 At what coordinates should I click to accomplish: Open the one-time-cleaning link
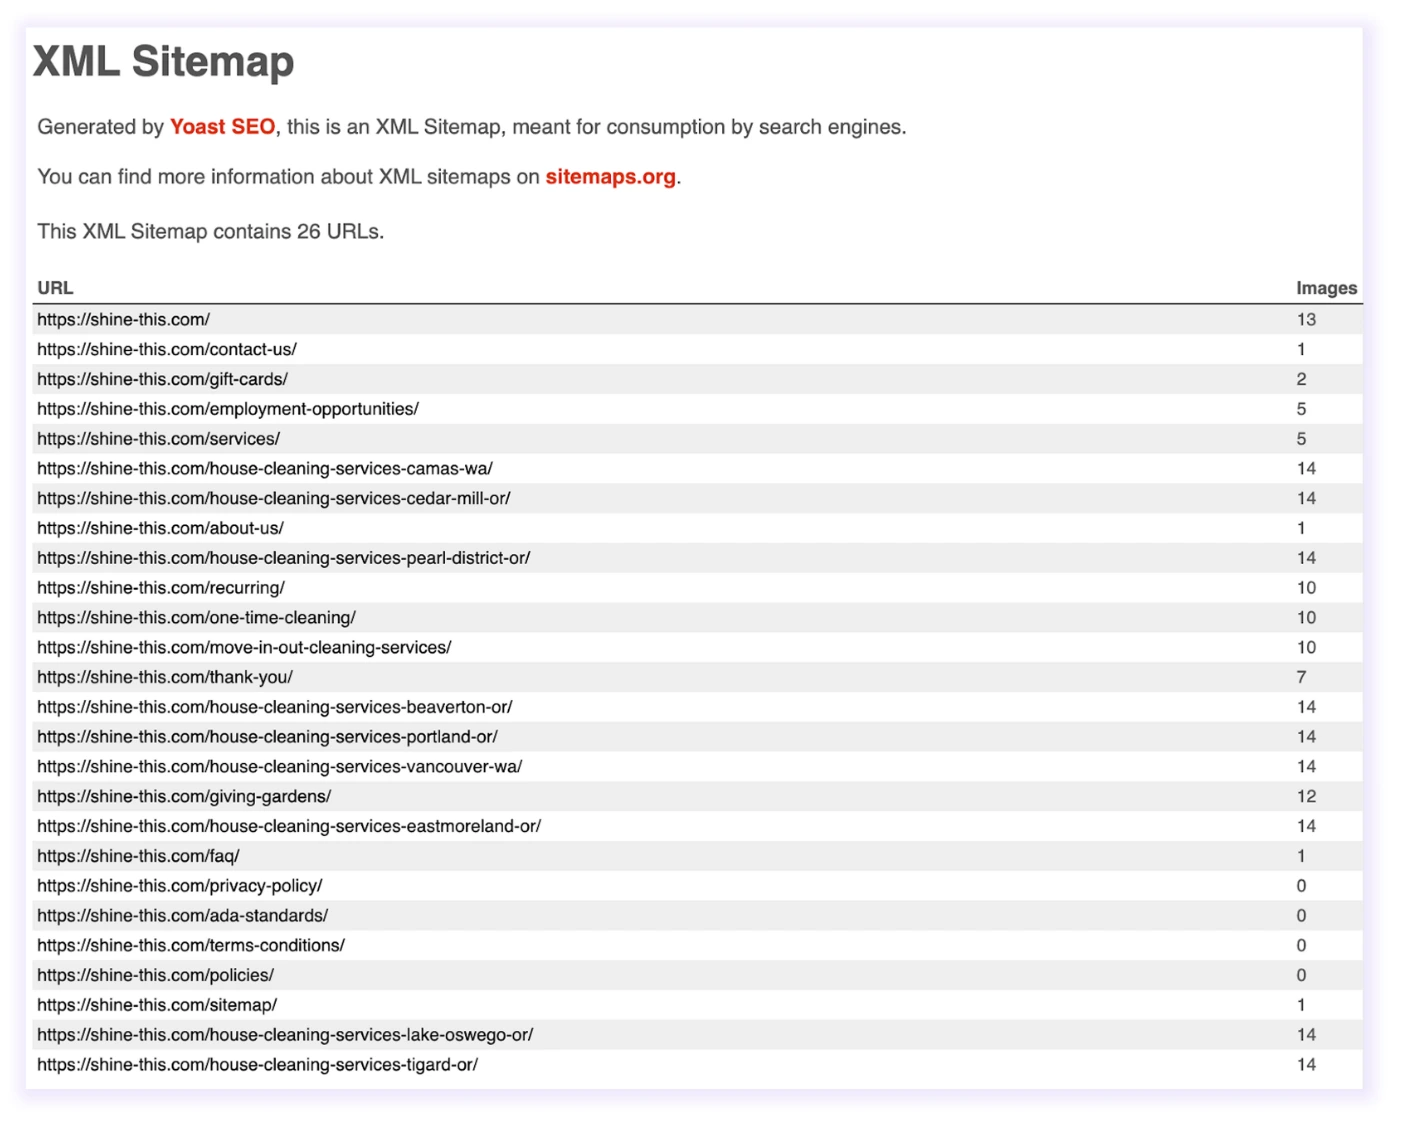(195, 617)
